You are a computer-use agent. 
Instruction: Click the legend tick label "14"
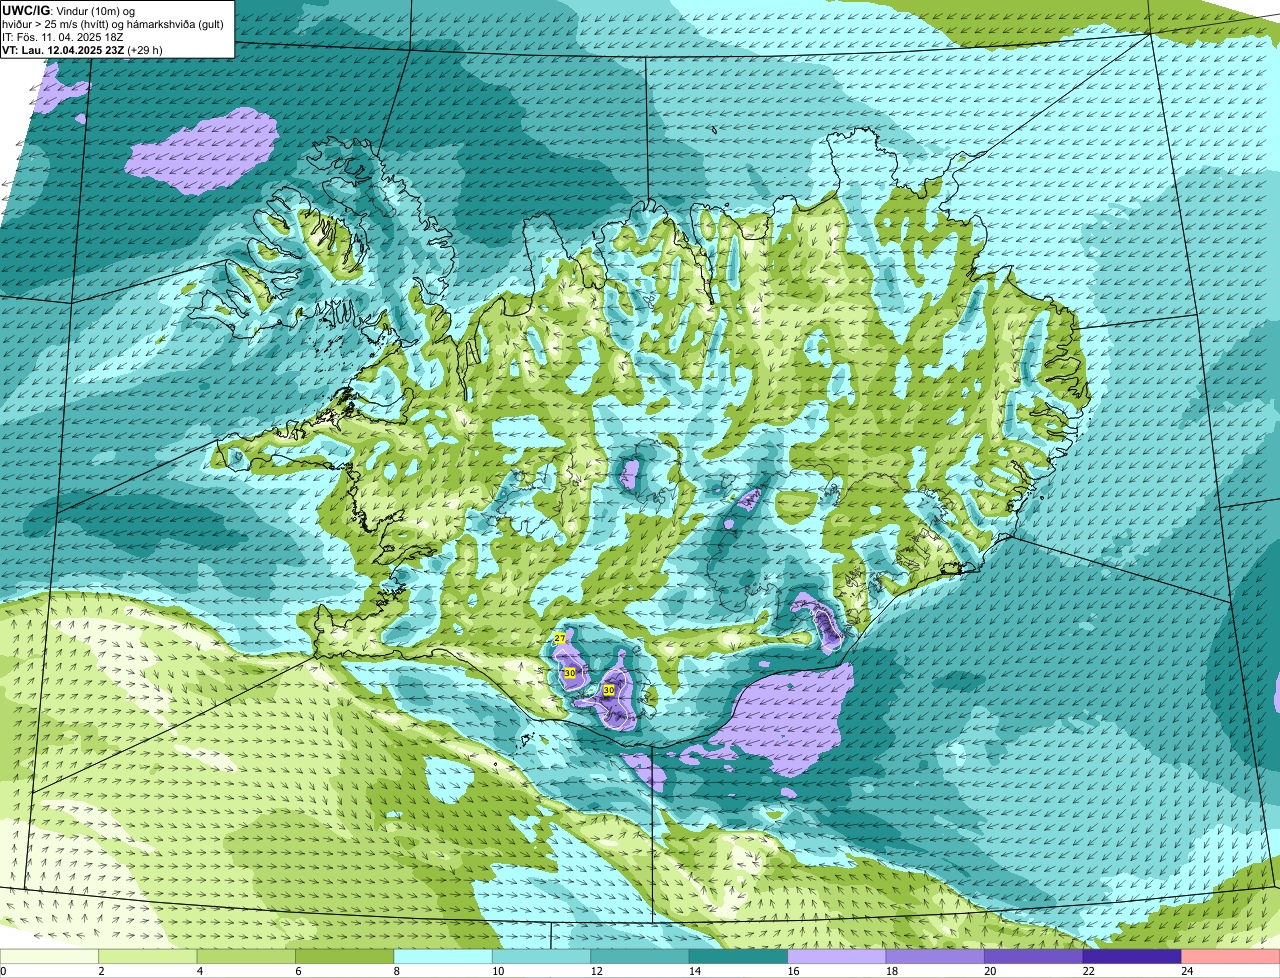click(694, 971)
